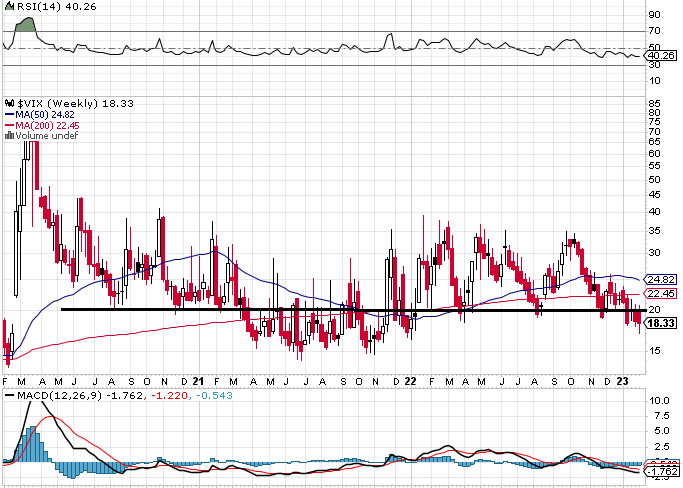Image resolution: width=683 pixels, height=488 pixels.
Task: Click the Volume bars legend icon
Action: pos(9,136)
